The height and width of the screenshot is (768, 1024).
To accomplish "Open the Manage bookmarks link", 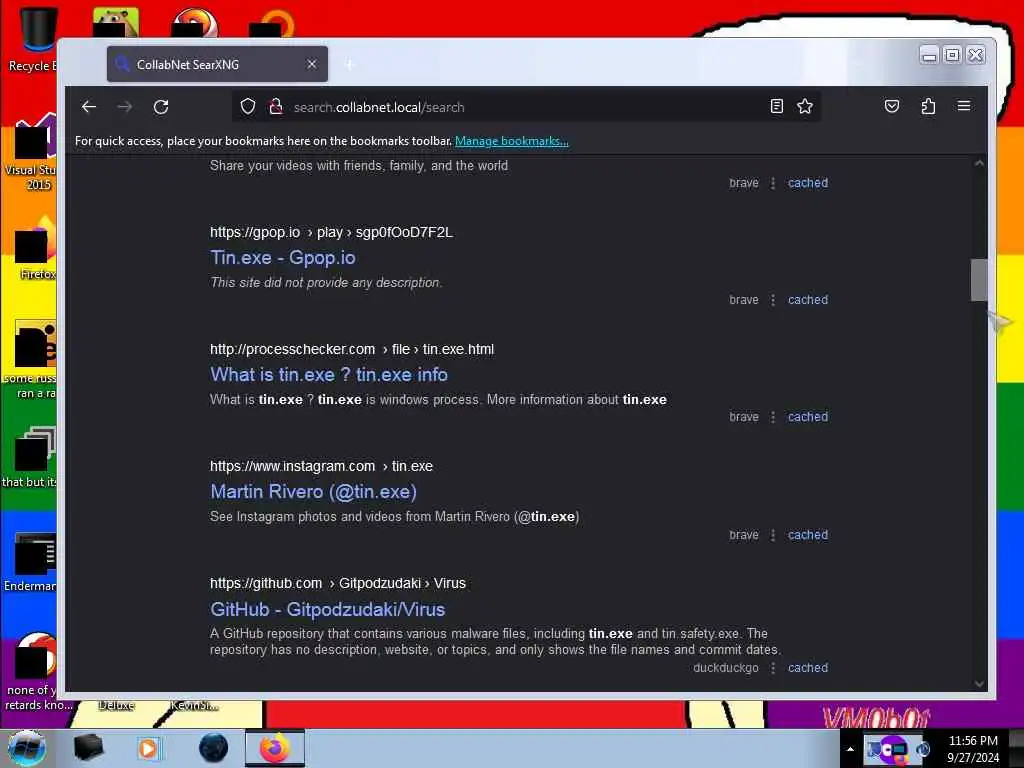I will point(511,141).
